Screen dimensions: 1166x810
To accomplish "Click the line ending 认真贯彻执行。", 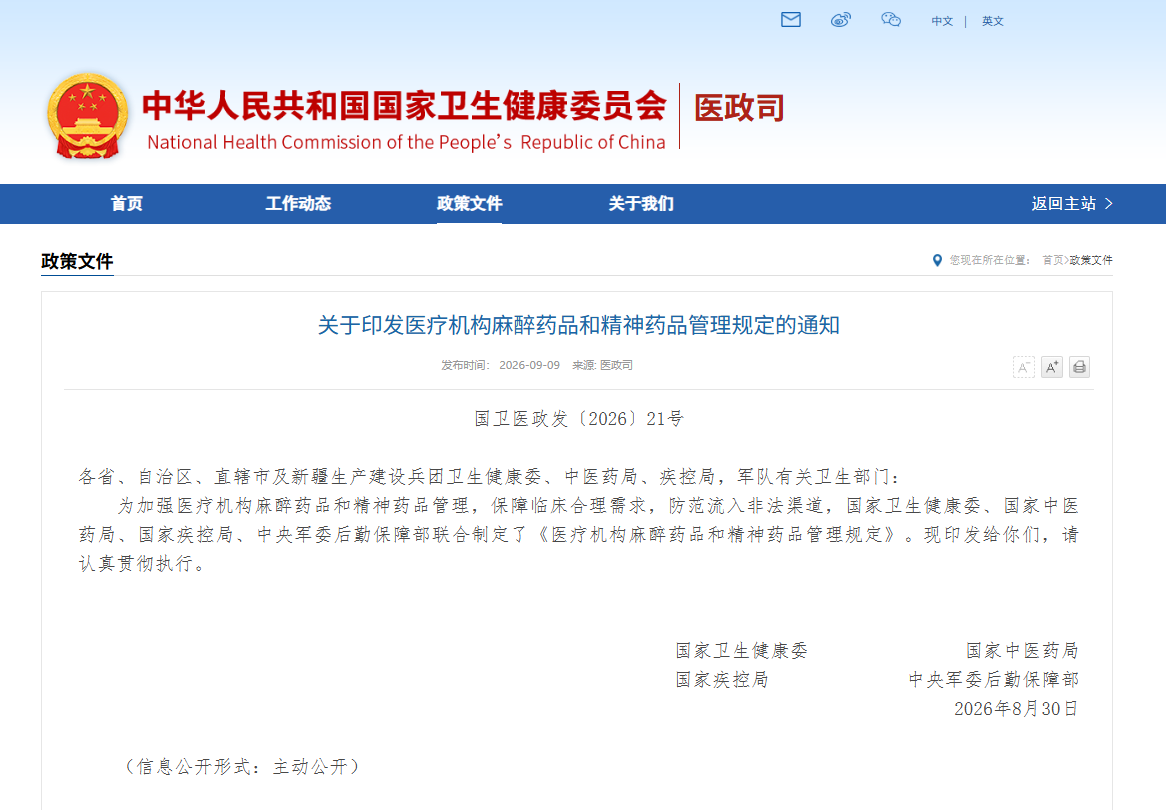I will [x=143, y=564].
